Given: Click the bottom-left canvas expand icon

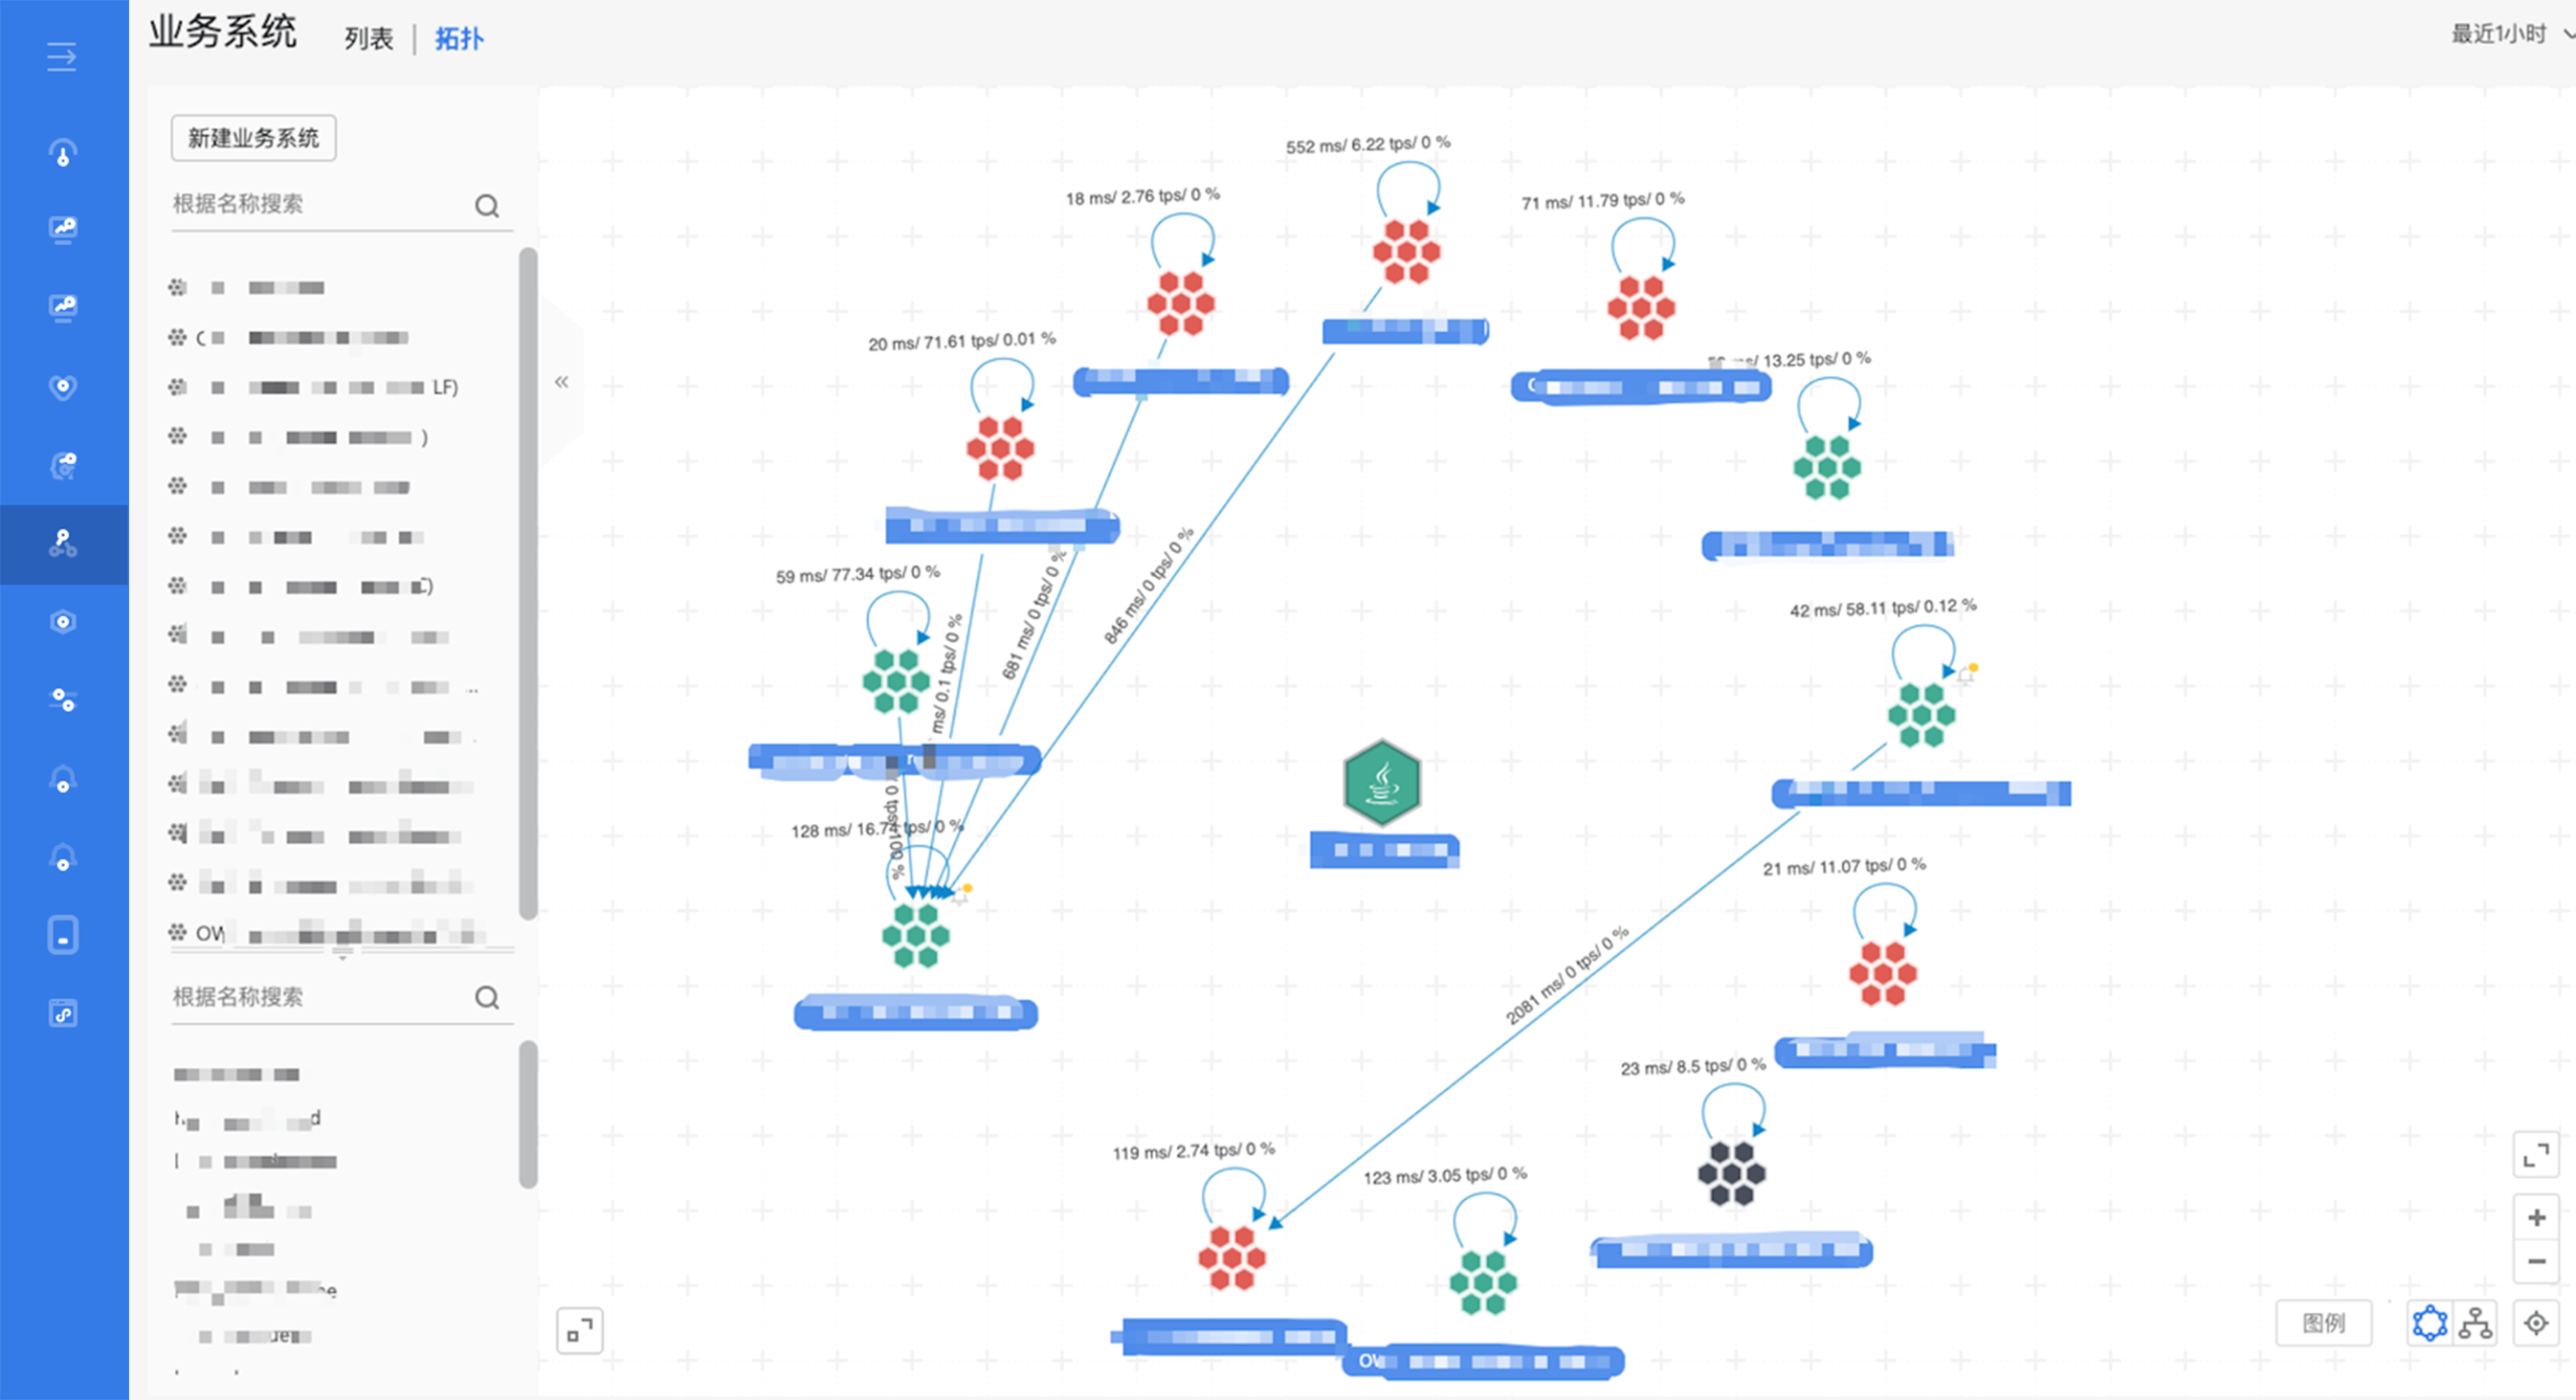Looking at the screenshot, I should coord(580,1331).
